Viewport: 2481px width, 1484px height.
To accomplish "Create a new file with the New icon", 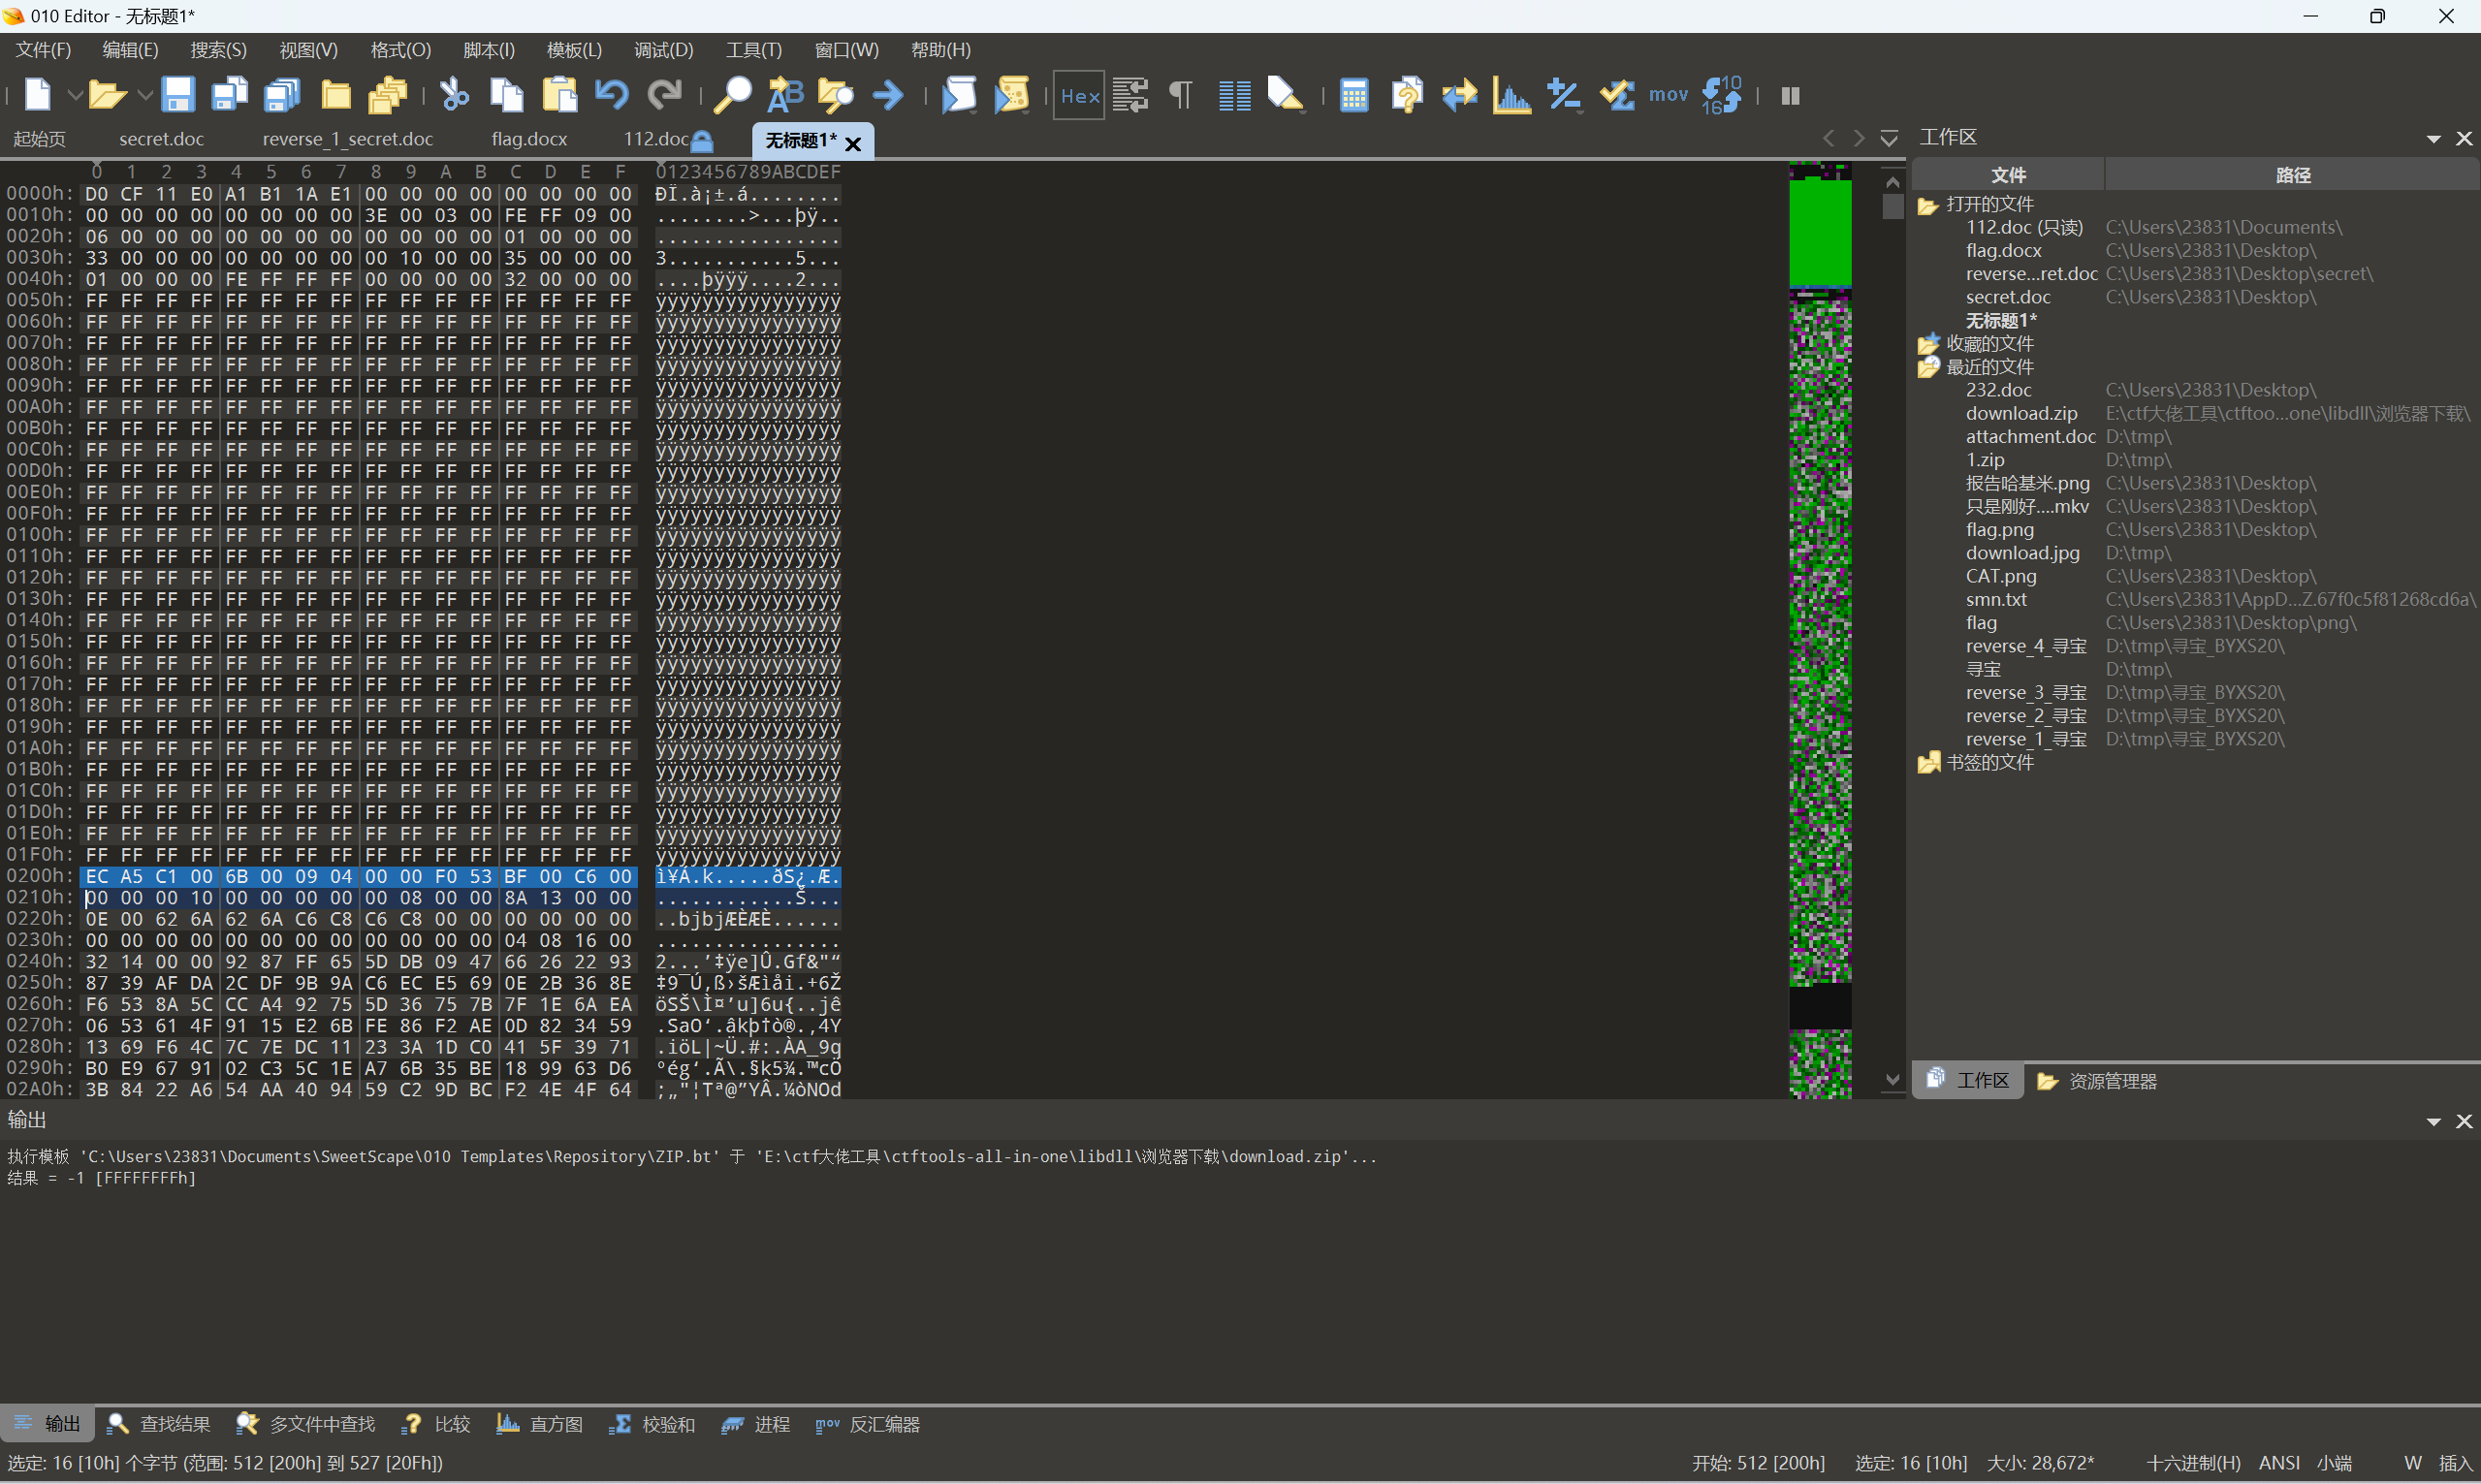I will (x=38, y=95).
